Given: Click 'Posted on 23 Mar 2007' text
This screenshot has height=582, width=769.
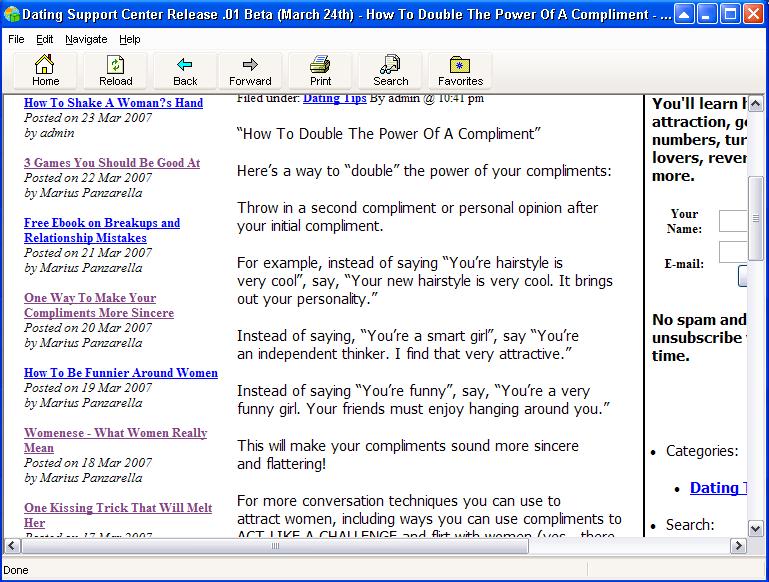Looking at the screenshot, I should tap(88, 118).
